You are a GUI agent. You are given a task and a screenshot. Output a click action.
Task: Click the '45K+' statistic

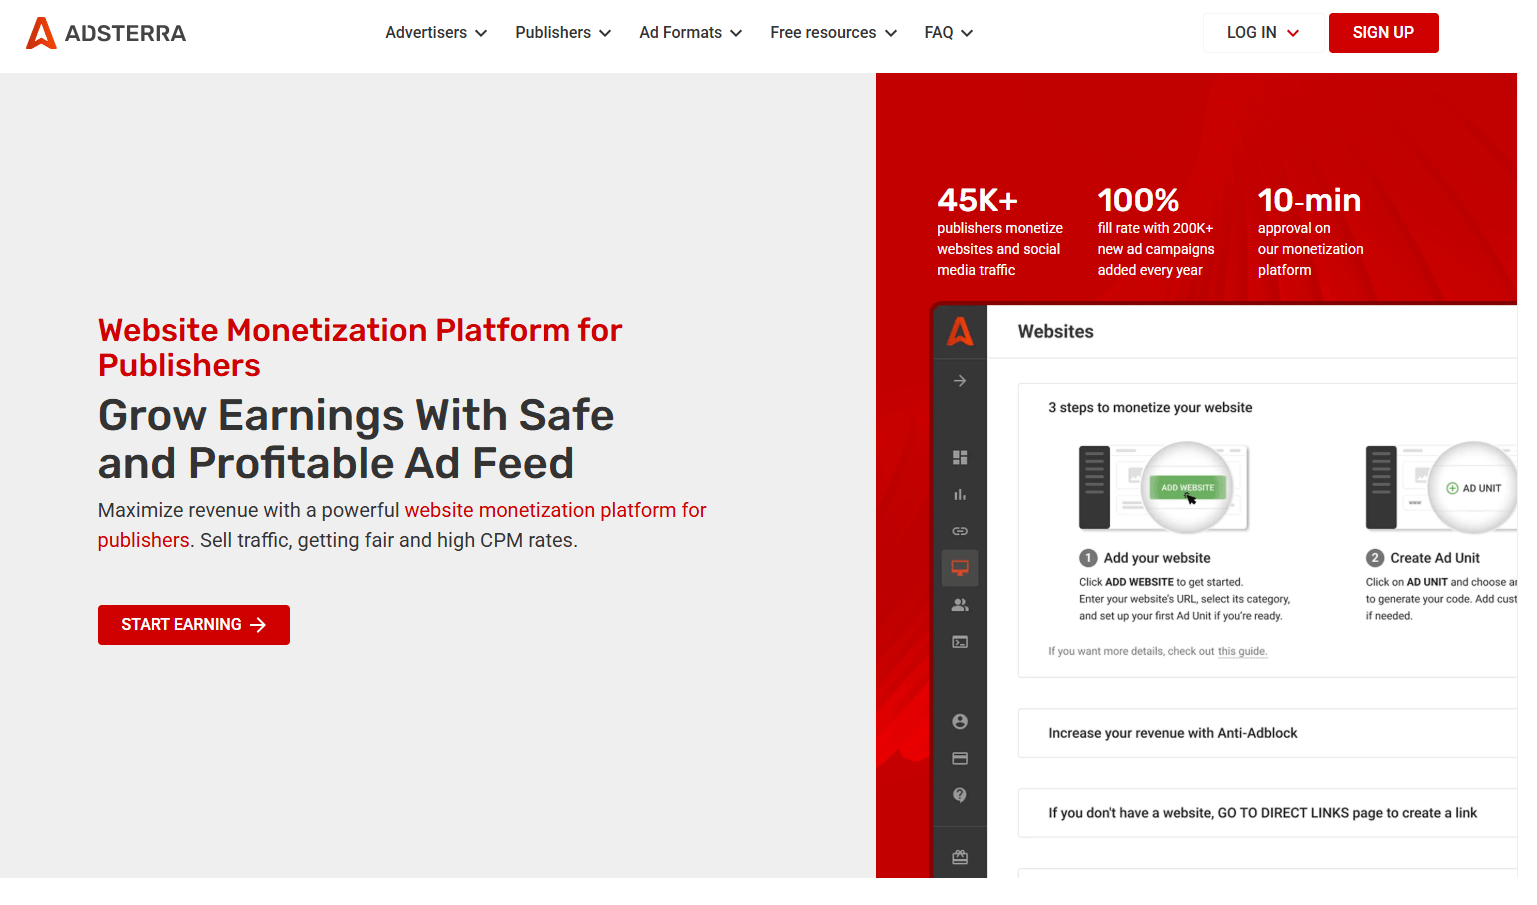pos(978,200)
